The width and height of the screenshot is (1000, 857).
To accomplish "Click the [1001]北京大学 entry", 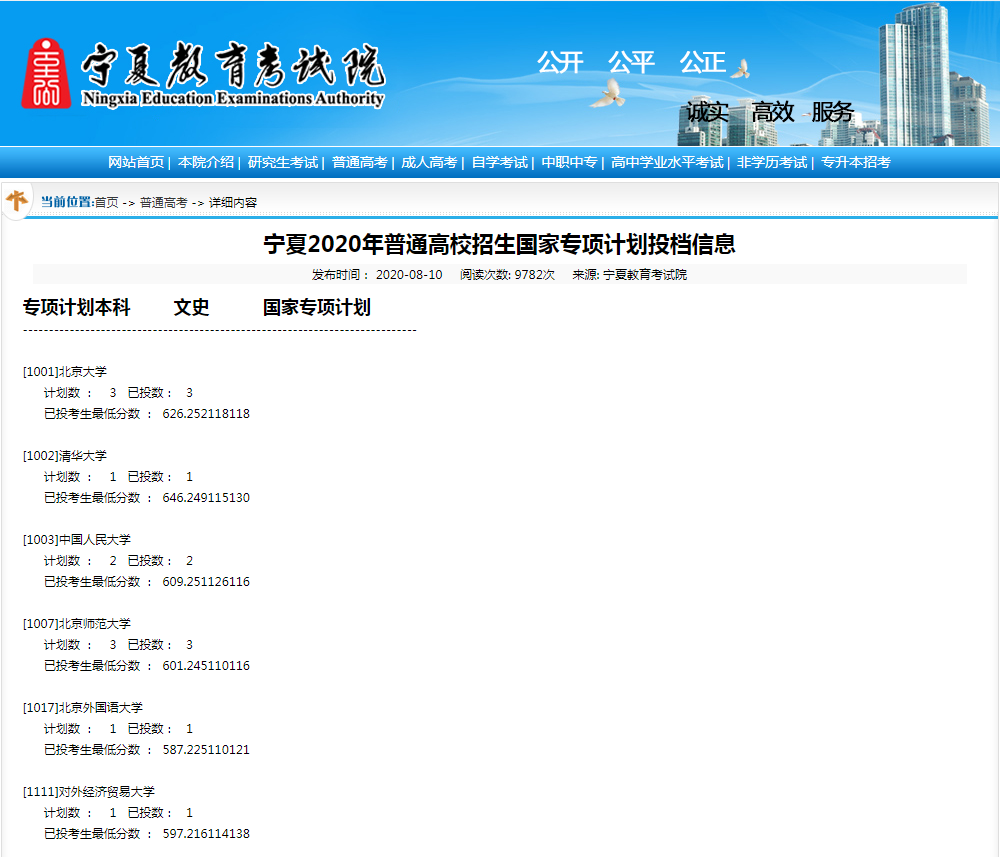I will pyautogui.click(x=65, y=372).
